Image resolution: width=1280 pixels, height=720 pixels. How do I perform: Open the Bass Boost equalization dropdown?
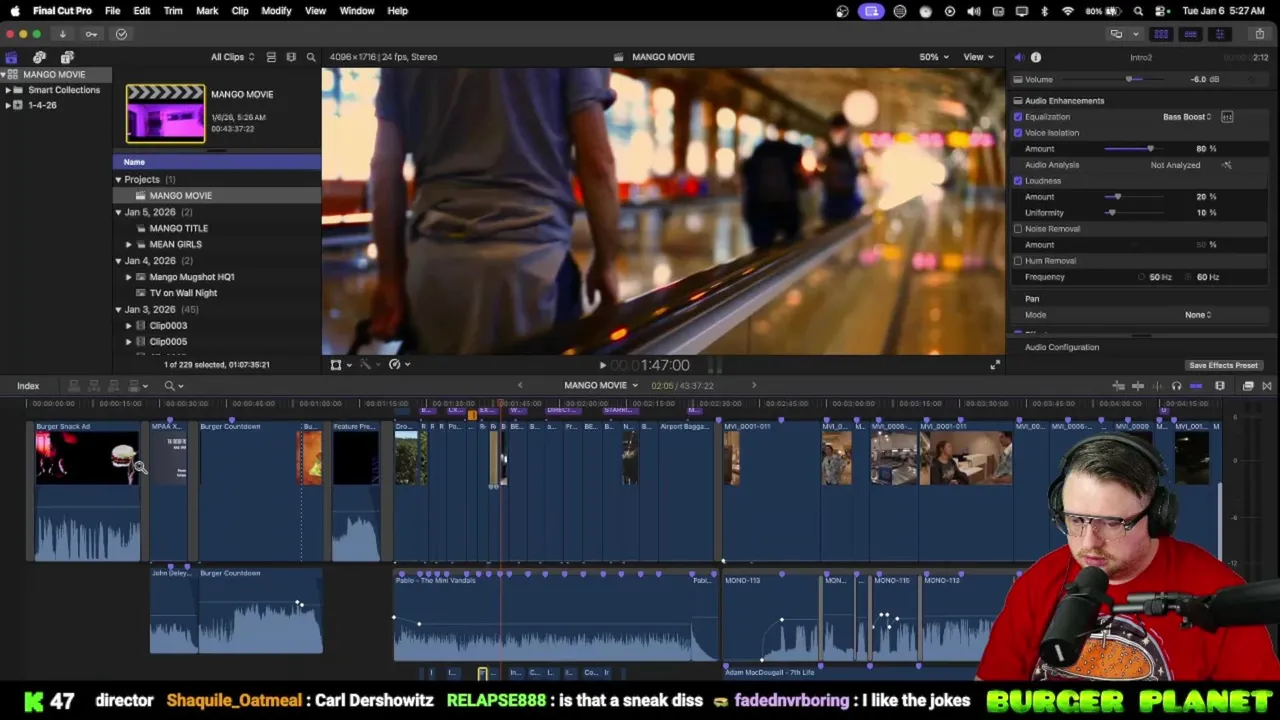(1187, 117)
